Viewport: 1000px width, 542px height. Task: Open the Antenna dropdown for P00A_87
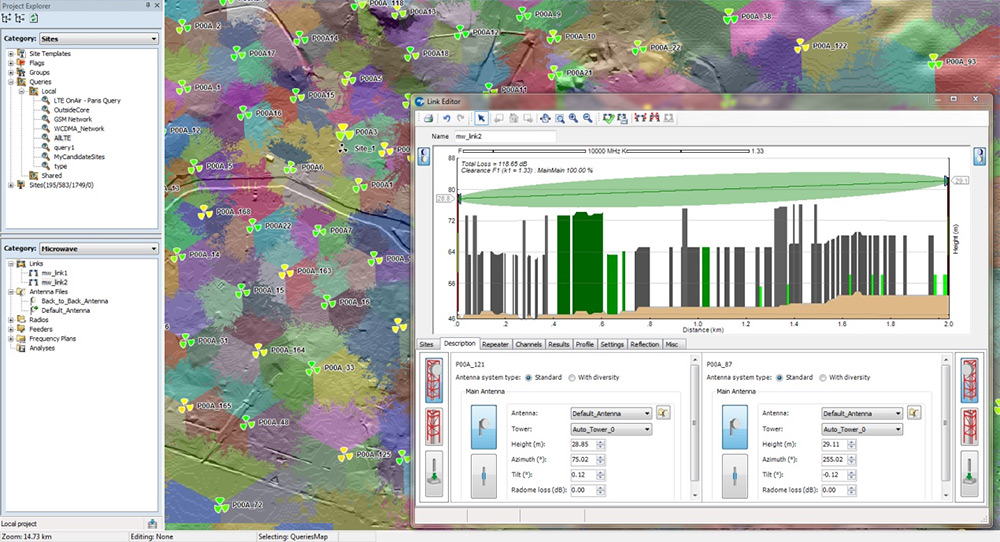(862, 413)
